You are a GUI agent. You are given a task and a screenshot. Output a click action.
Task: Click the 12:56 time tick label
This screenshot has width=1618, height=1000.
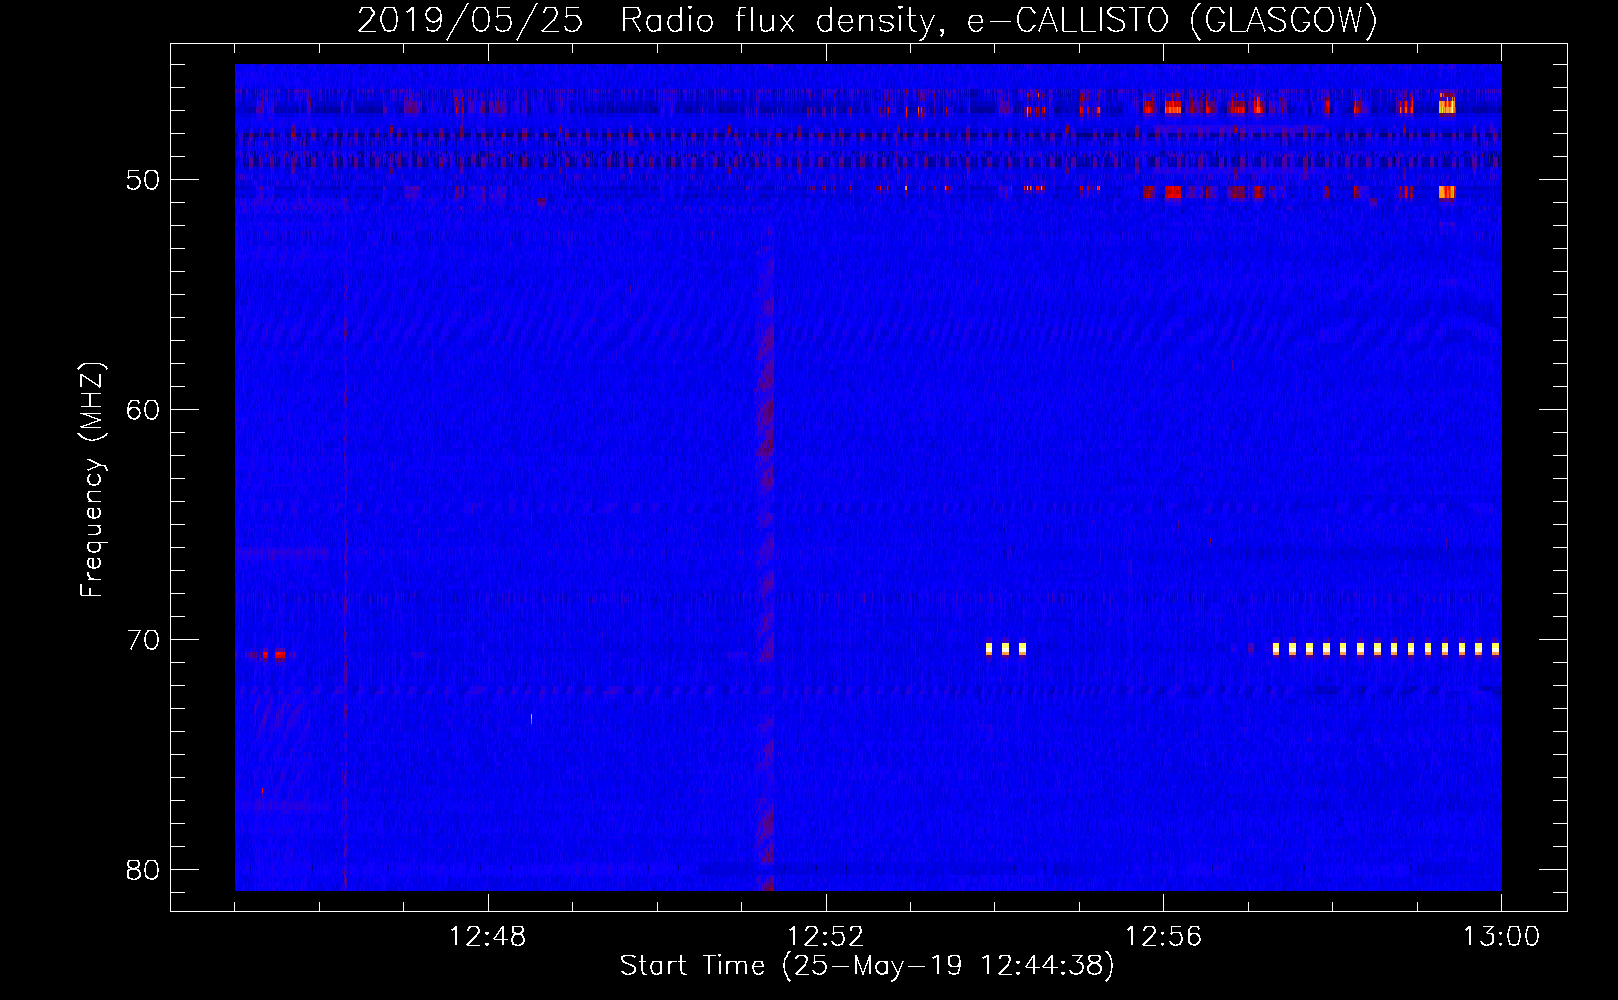coord(1164,937)
